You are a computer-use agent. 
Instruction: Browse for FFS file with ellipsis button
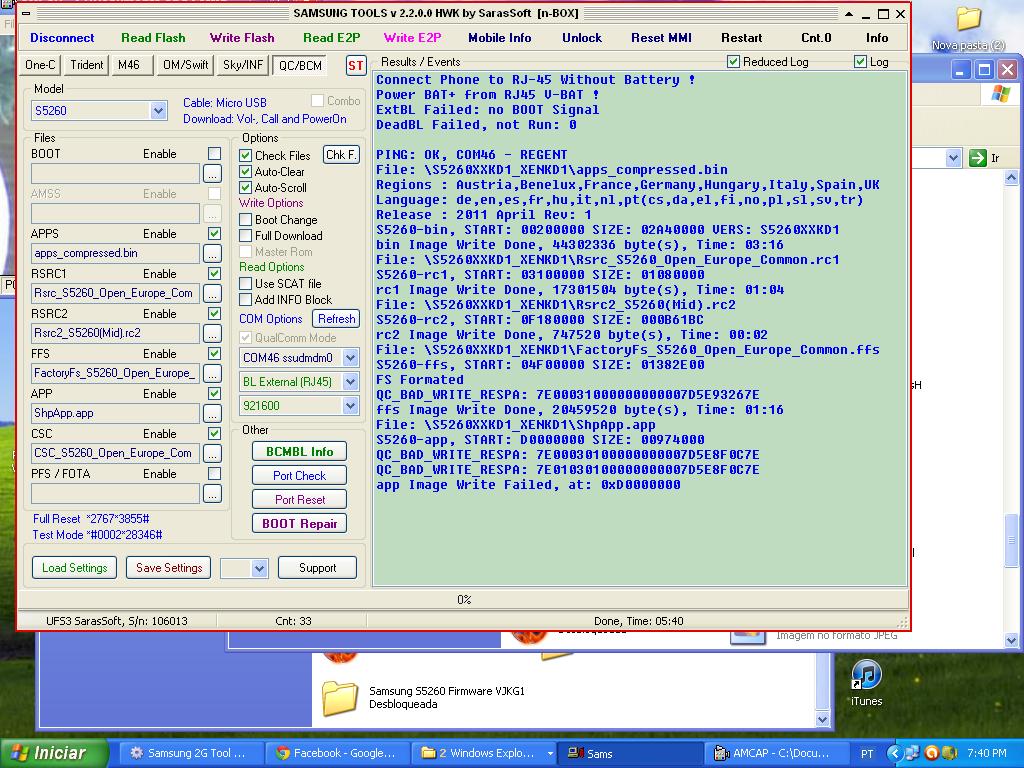click(x=212, y=373)
